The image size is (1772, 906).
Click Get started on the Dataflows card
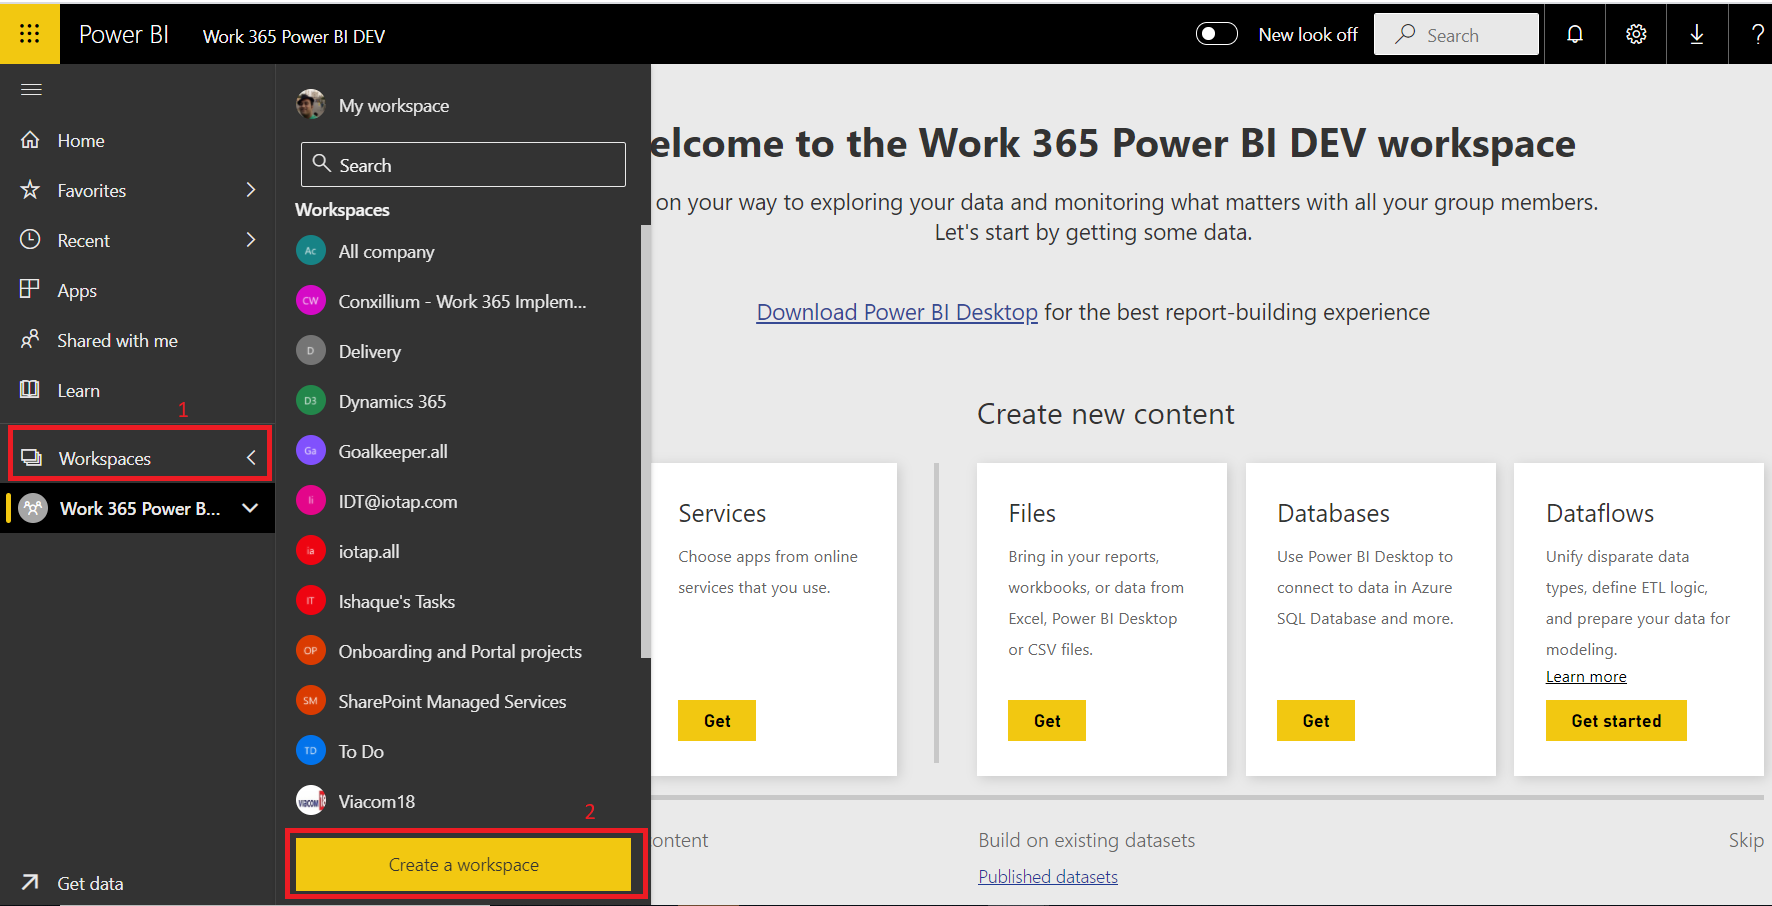(1616, 721)
